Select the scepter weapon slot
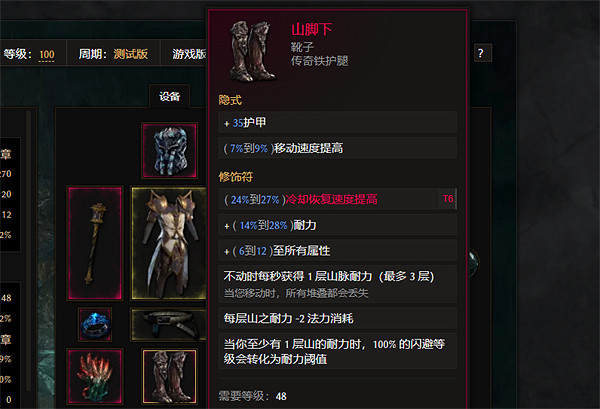Screen dimensions: 600x409 pyautogui.click(x=95, y=243)
